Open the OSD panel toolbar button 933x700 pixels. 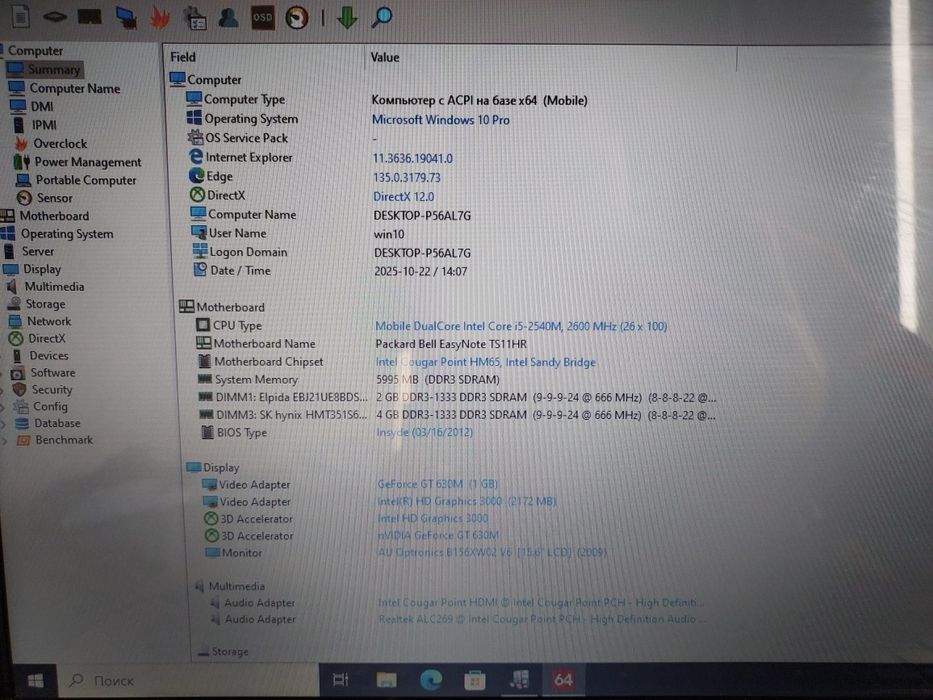click(262, 18)
